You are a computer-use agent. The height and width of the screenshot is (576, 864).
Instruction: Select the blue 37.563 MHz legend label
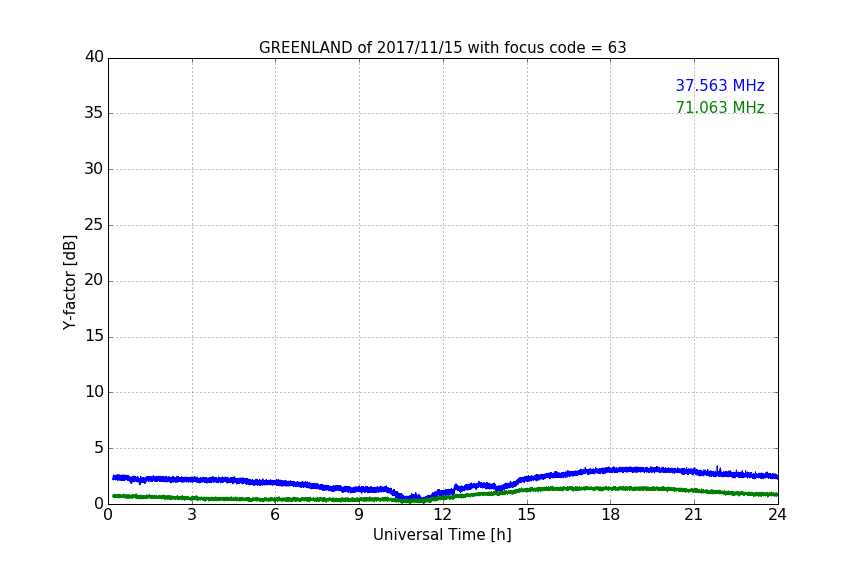coord(720,85)
